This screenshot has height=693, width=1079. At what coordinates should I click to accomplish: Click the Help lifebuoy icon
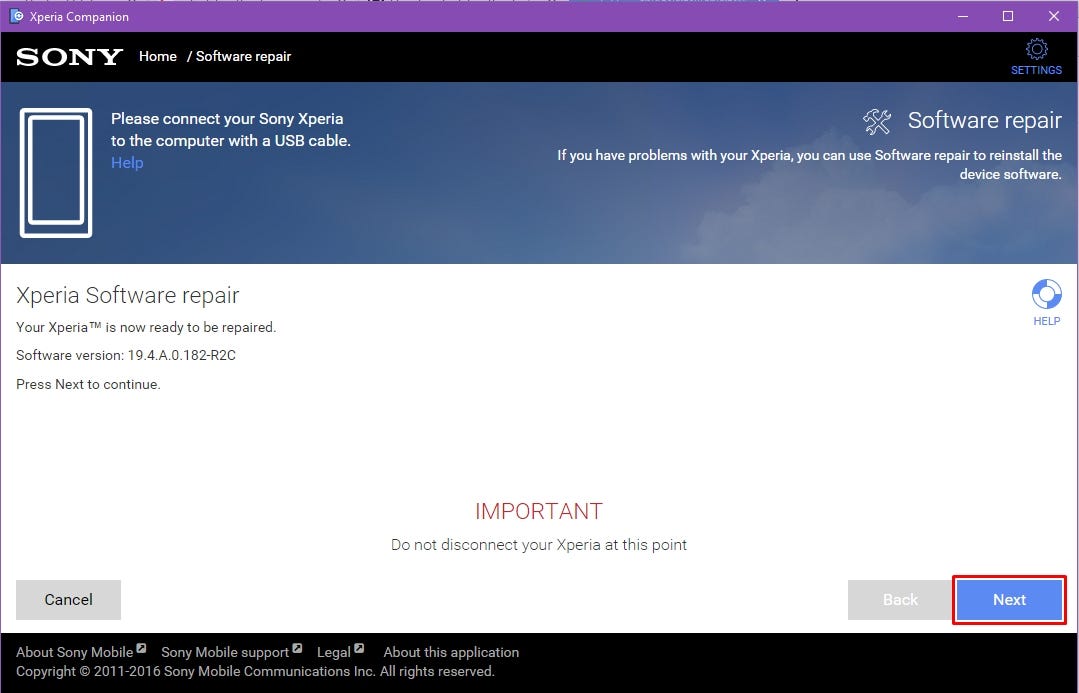pyautogui.click(x=1046, y=294)
